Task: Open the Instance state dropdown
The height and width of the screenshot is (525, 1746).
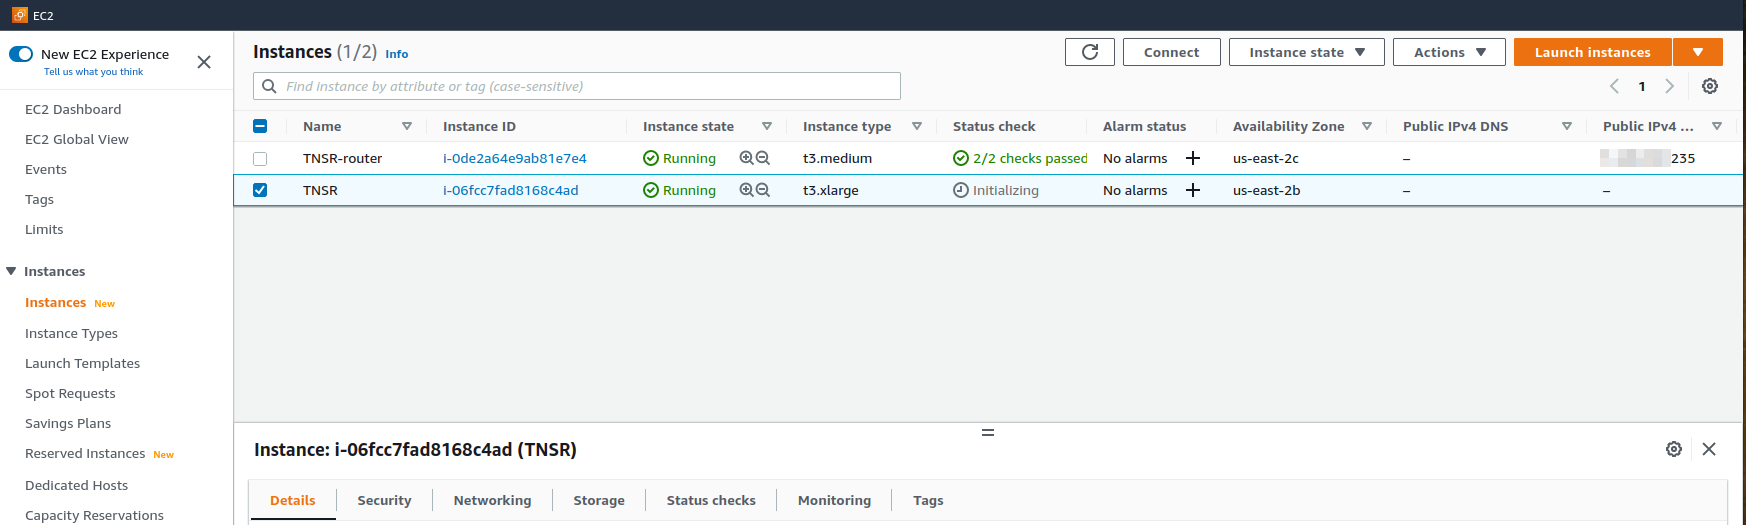Action: tap(1306, 52)
